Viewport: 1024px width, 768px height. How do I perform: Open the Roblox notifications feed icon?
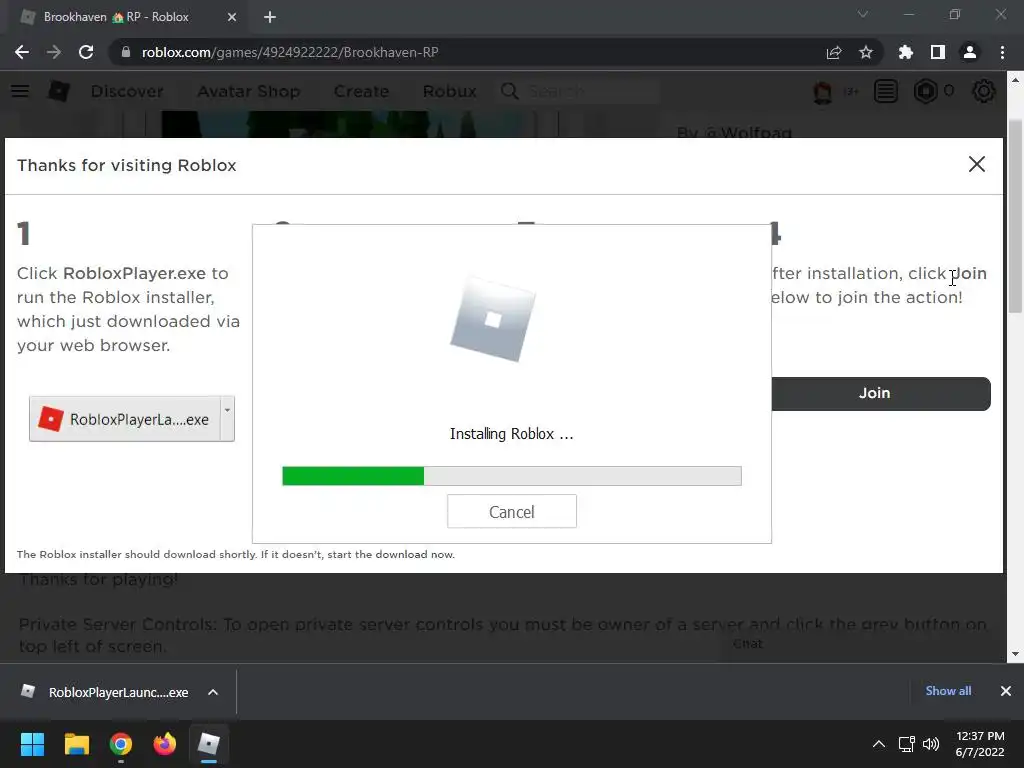tap(886, 91)
